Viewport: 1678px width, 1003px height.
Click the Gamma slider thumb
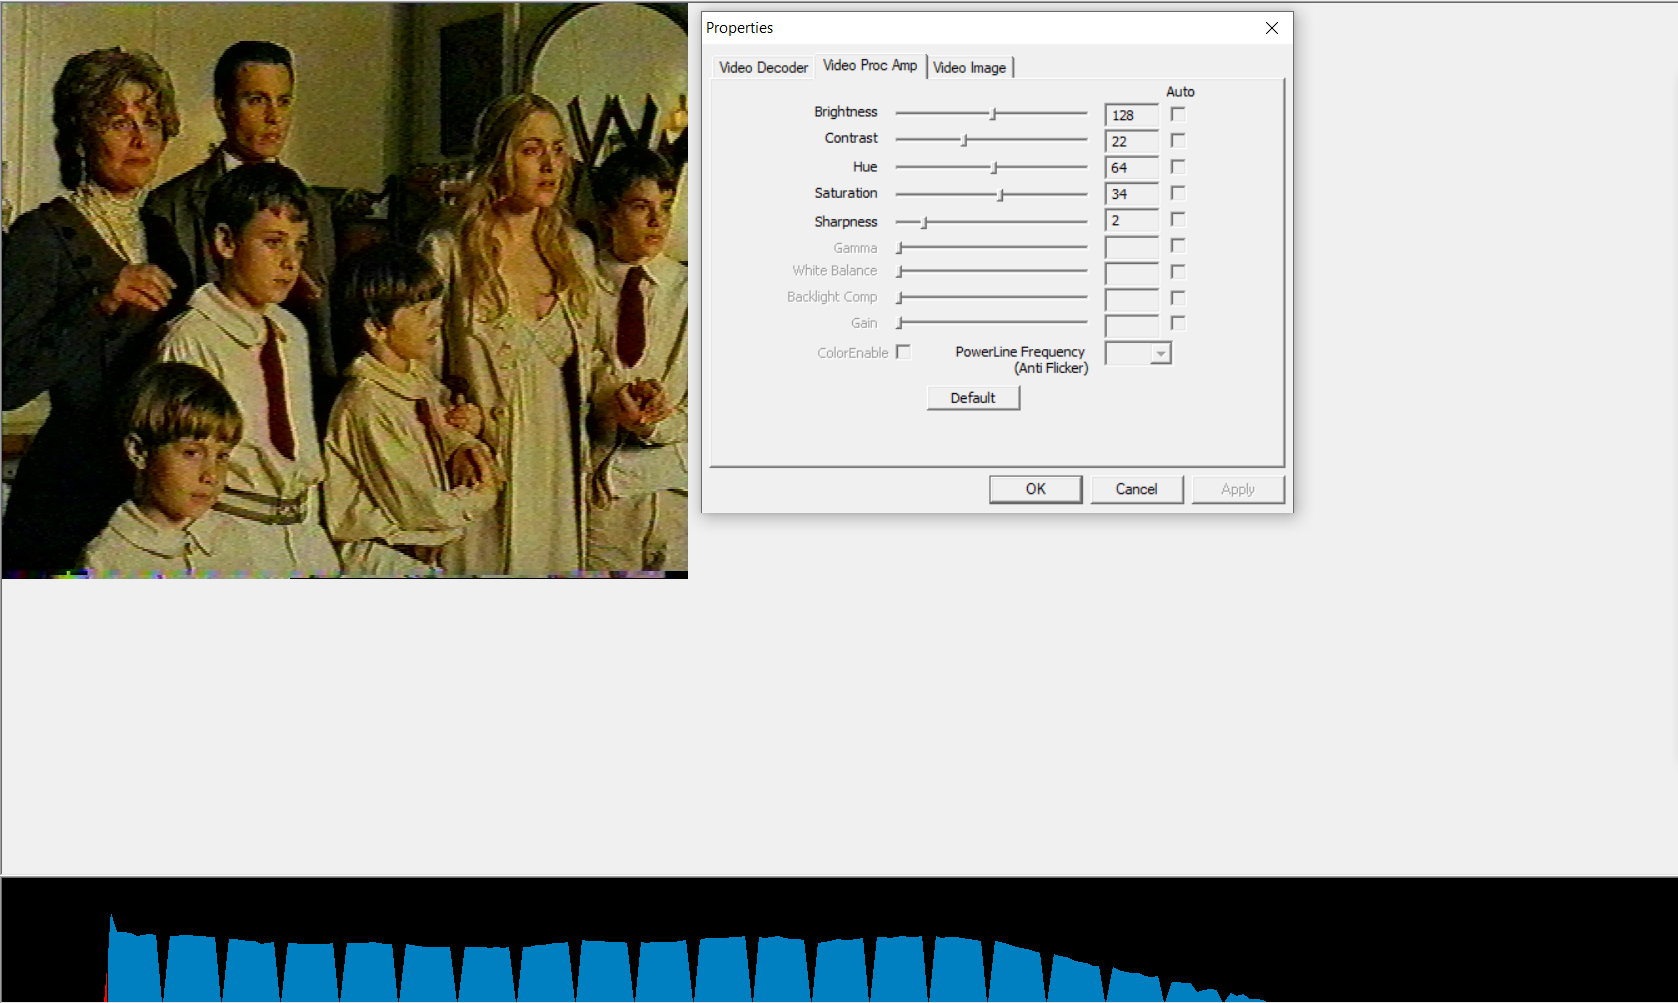(900, 247)
